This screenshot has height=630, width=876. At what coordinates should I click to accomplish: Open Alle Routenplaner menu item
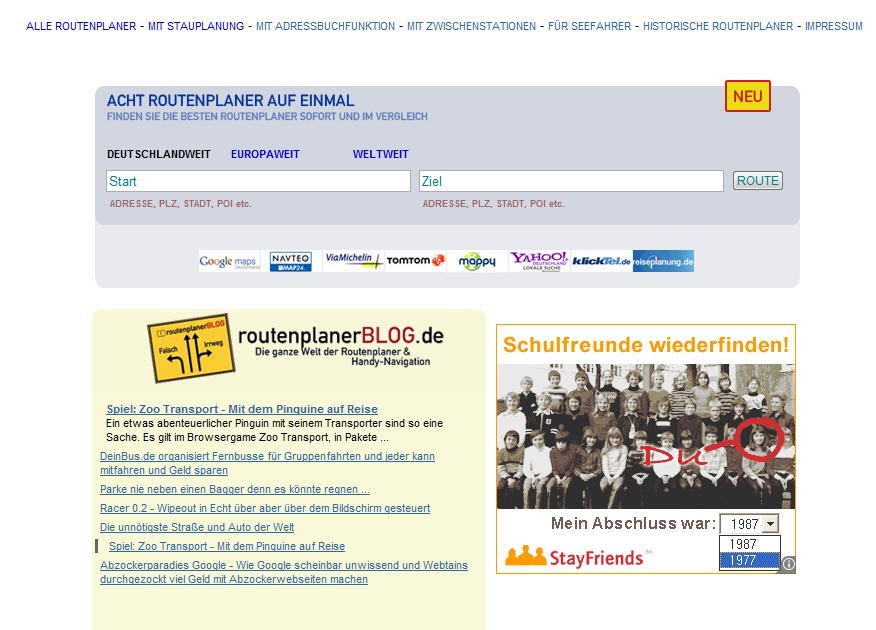[x=81, y=26]
